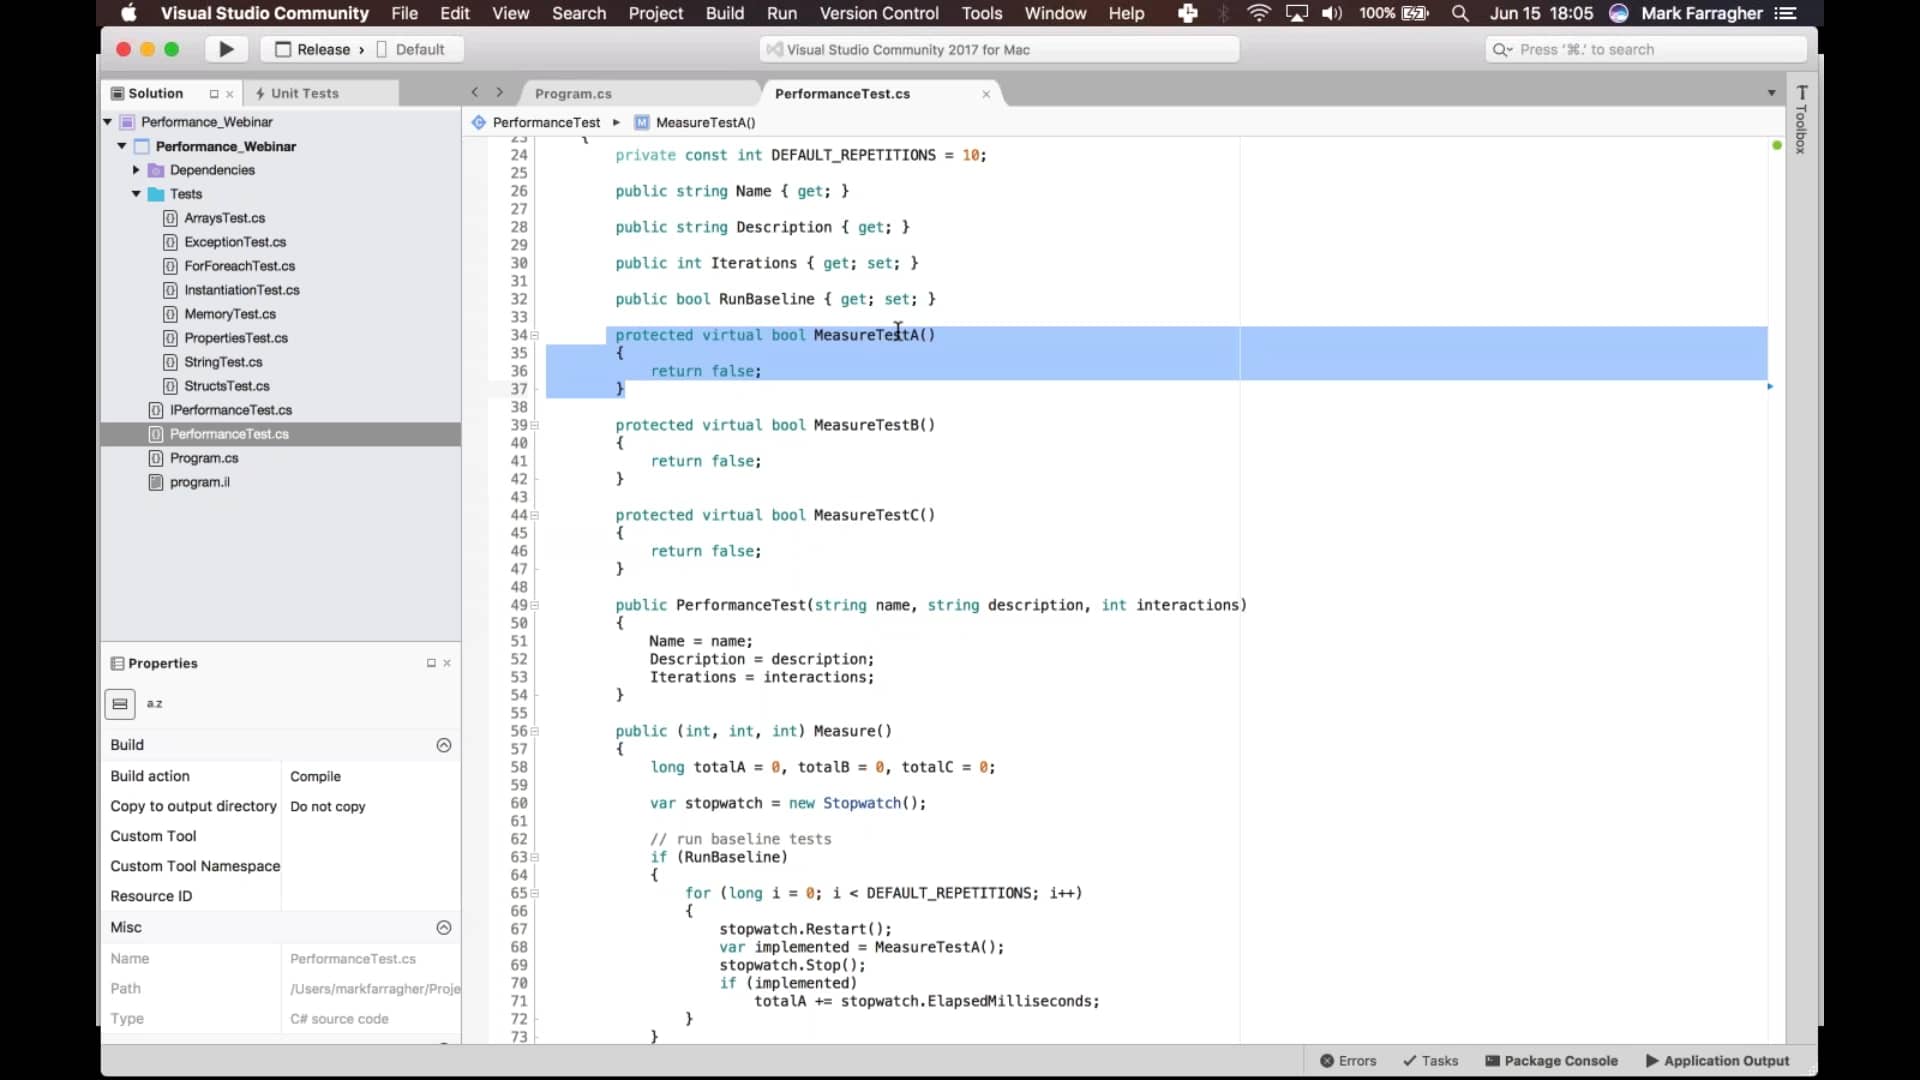Open Notification Center list icon
This screenshot has height=1080, width=1920.
click(1785, 13)
